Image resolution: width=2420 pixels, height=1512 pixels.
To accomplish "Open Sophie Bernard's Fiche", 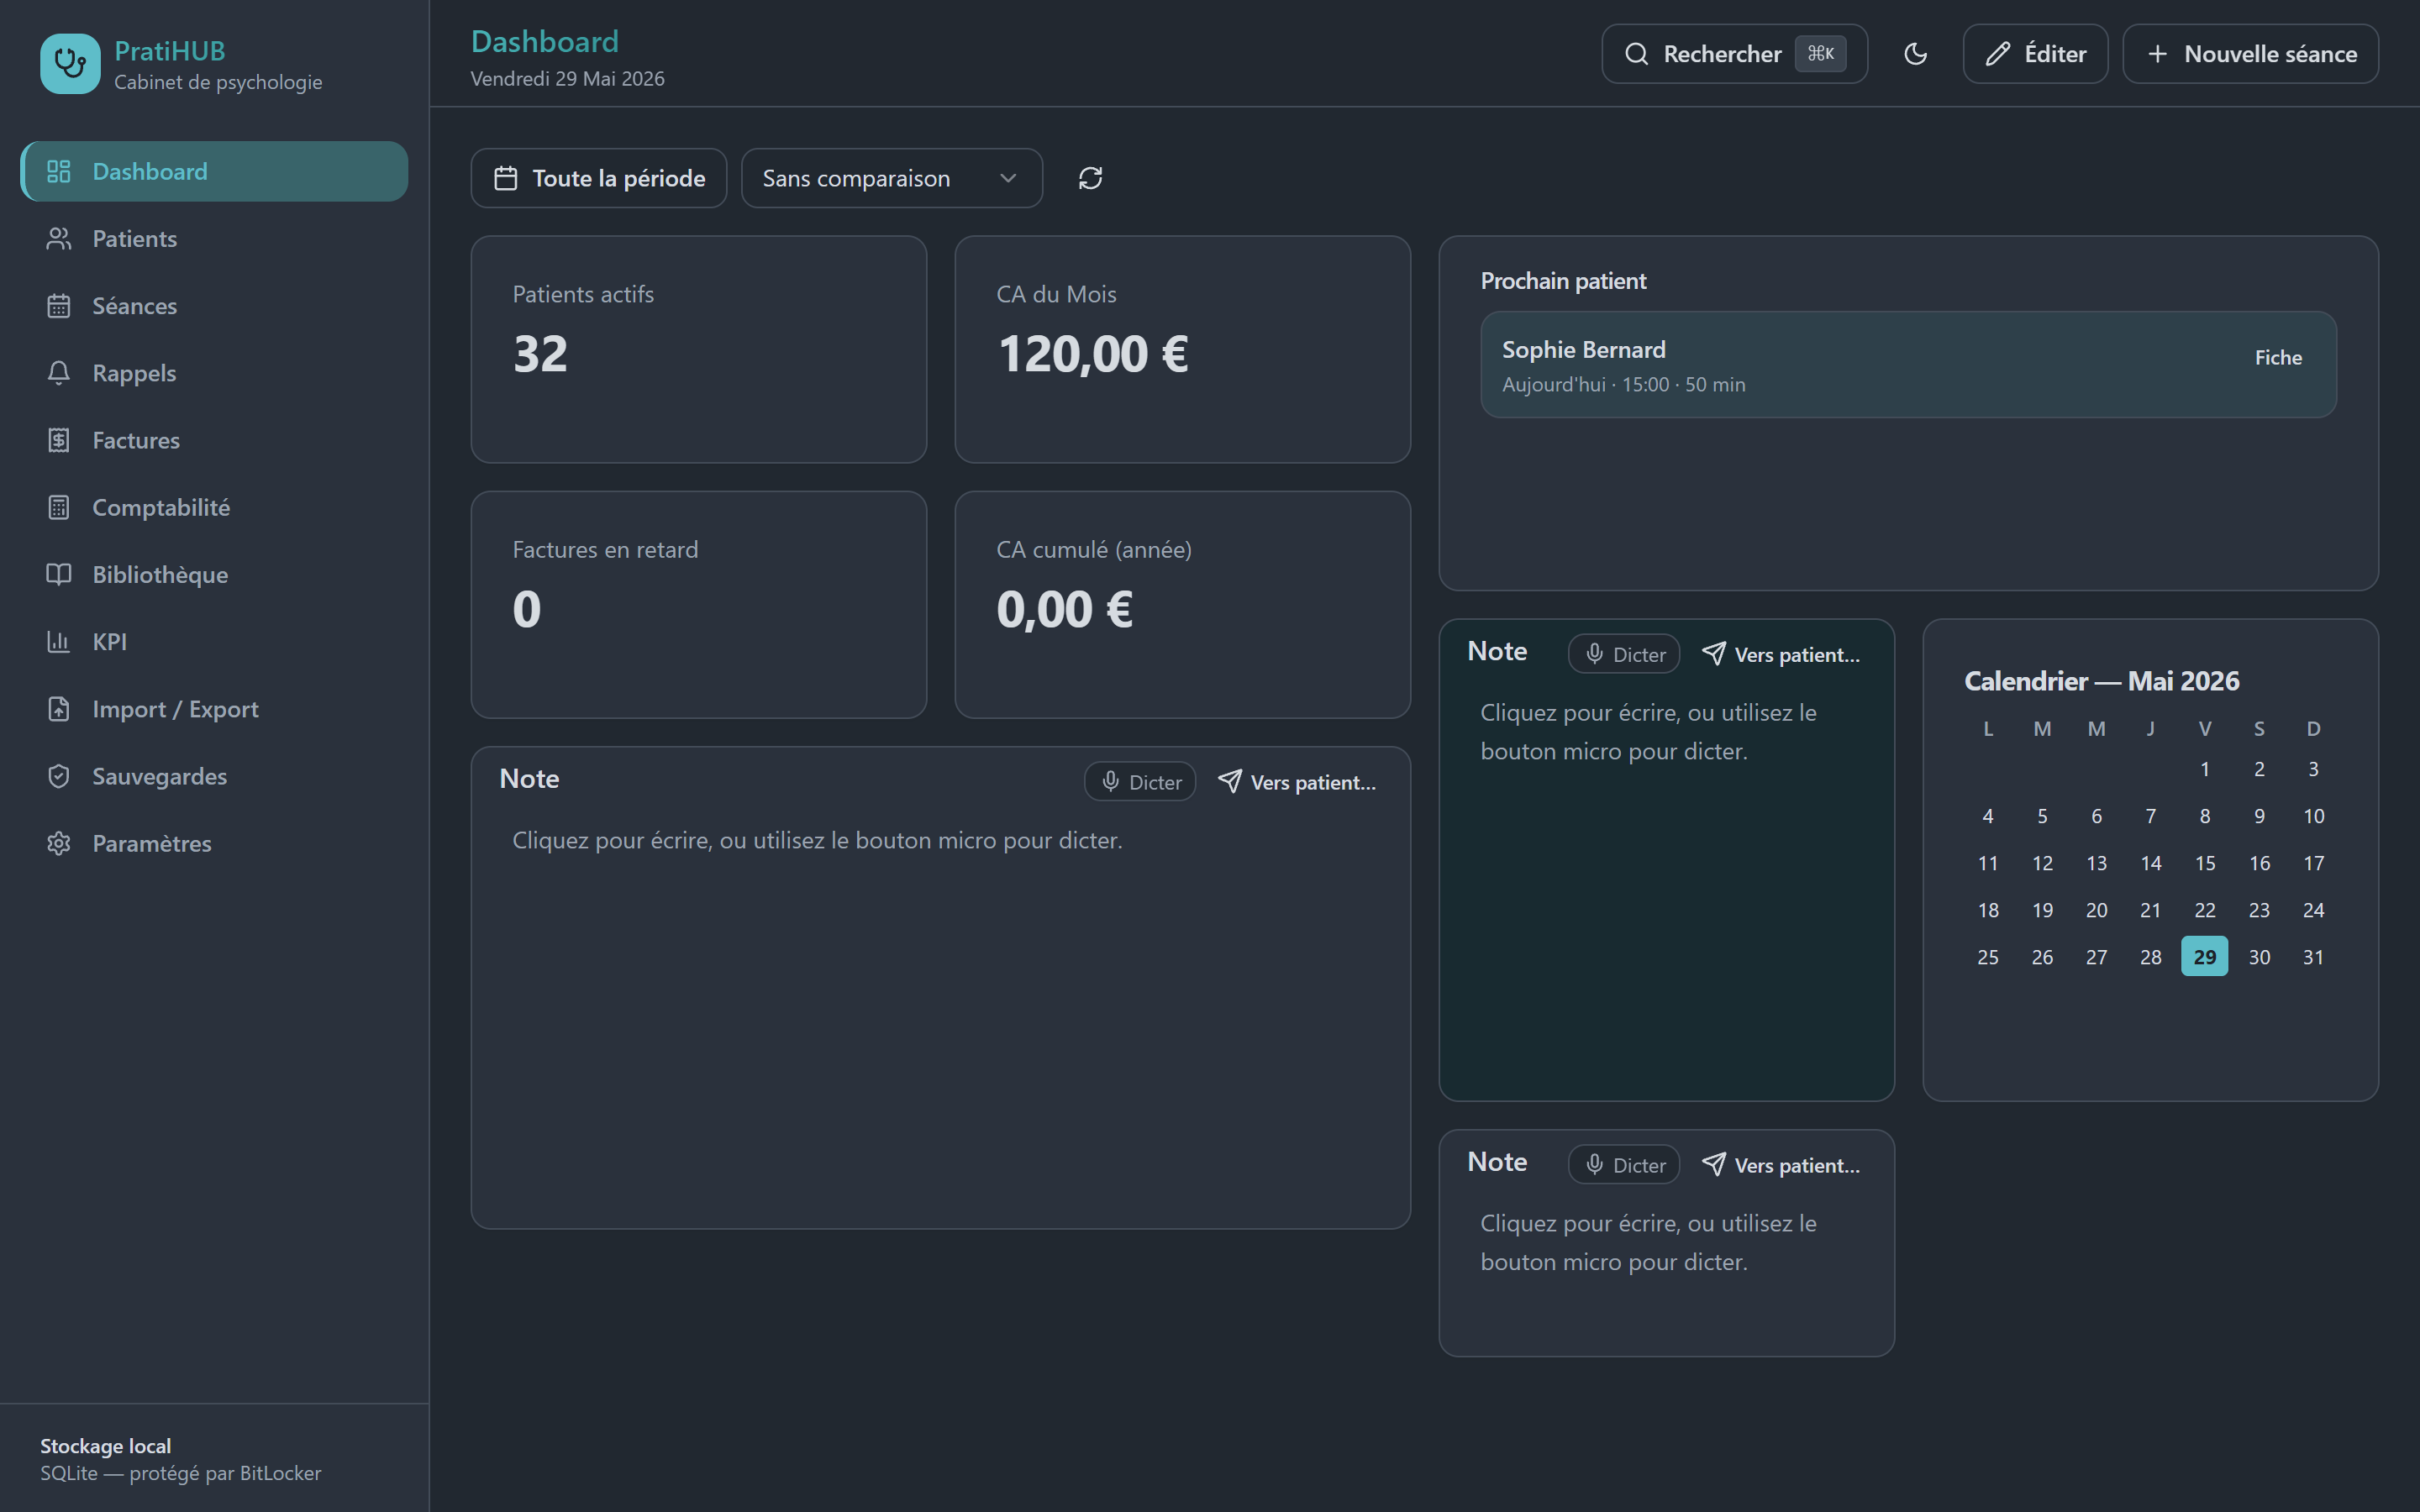I will tap(2278, 357).
